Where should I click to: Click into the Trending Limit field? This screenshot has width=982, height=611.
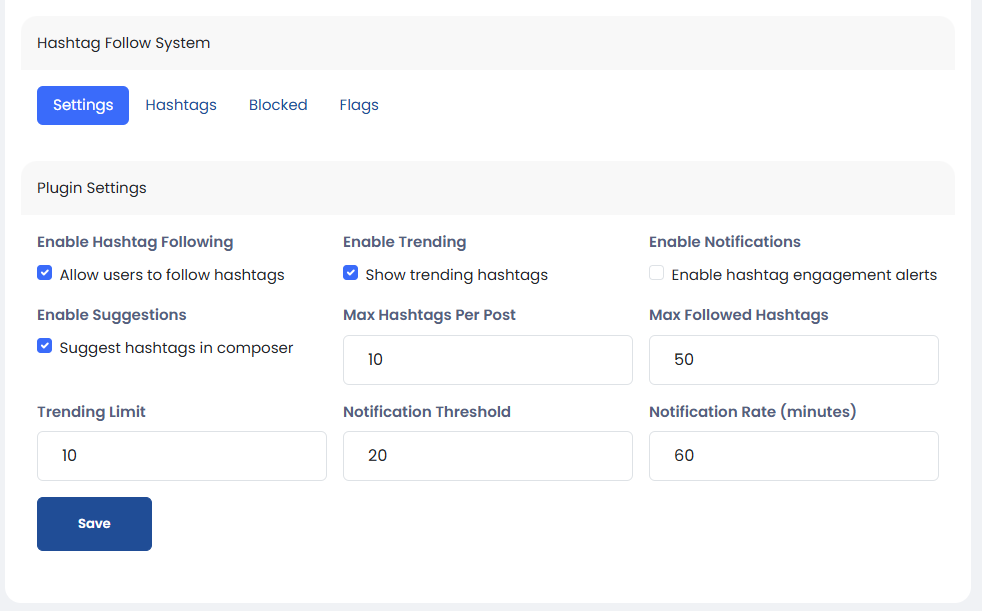181,456
